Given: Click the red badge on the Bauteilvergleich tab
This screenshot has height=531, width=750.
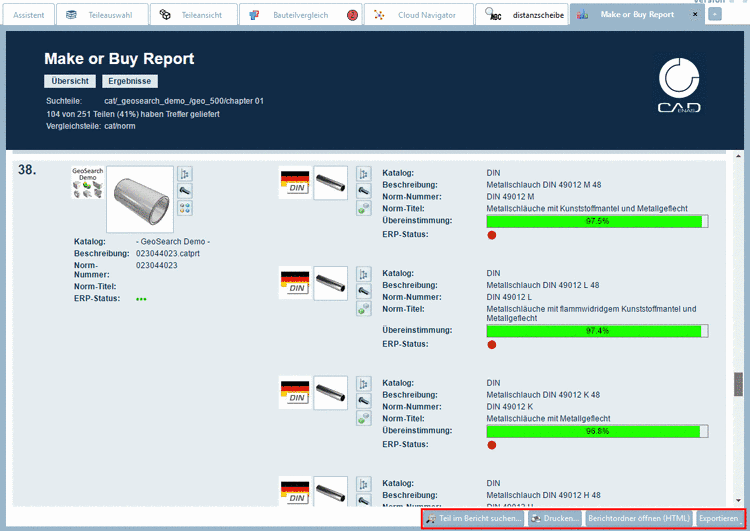Looking at the screenshot, I should pos(353,15).
